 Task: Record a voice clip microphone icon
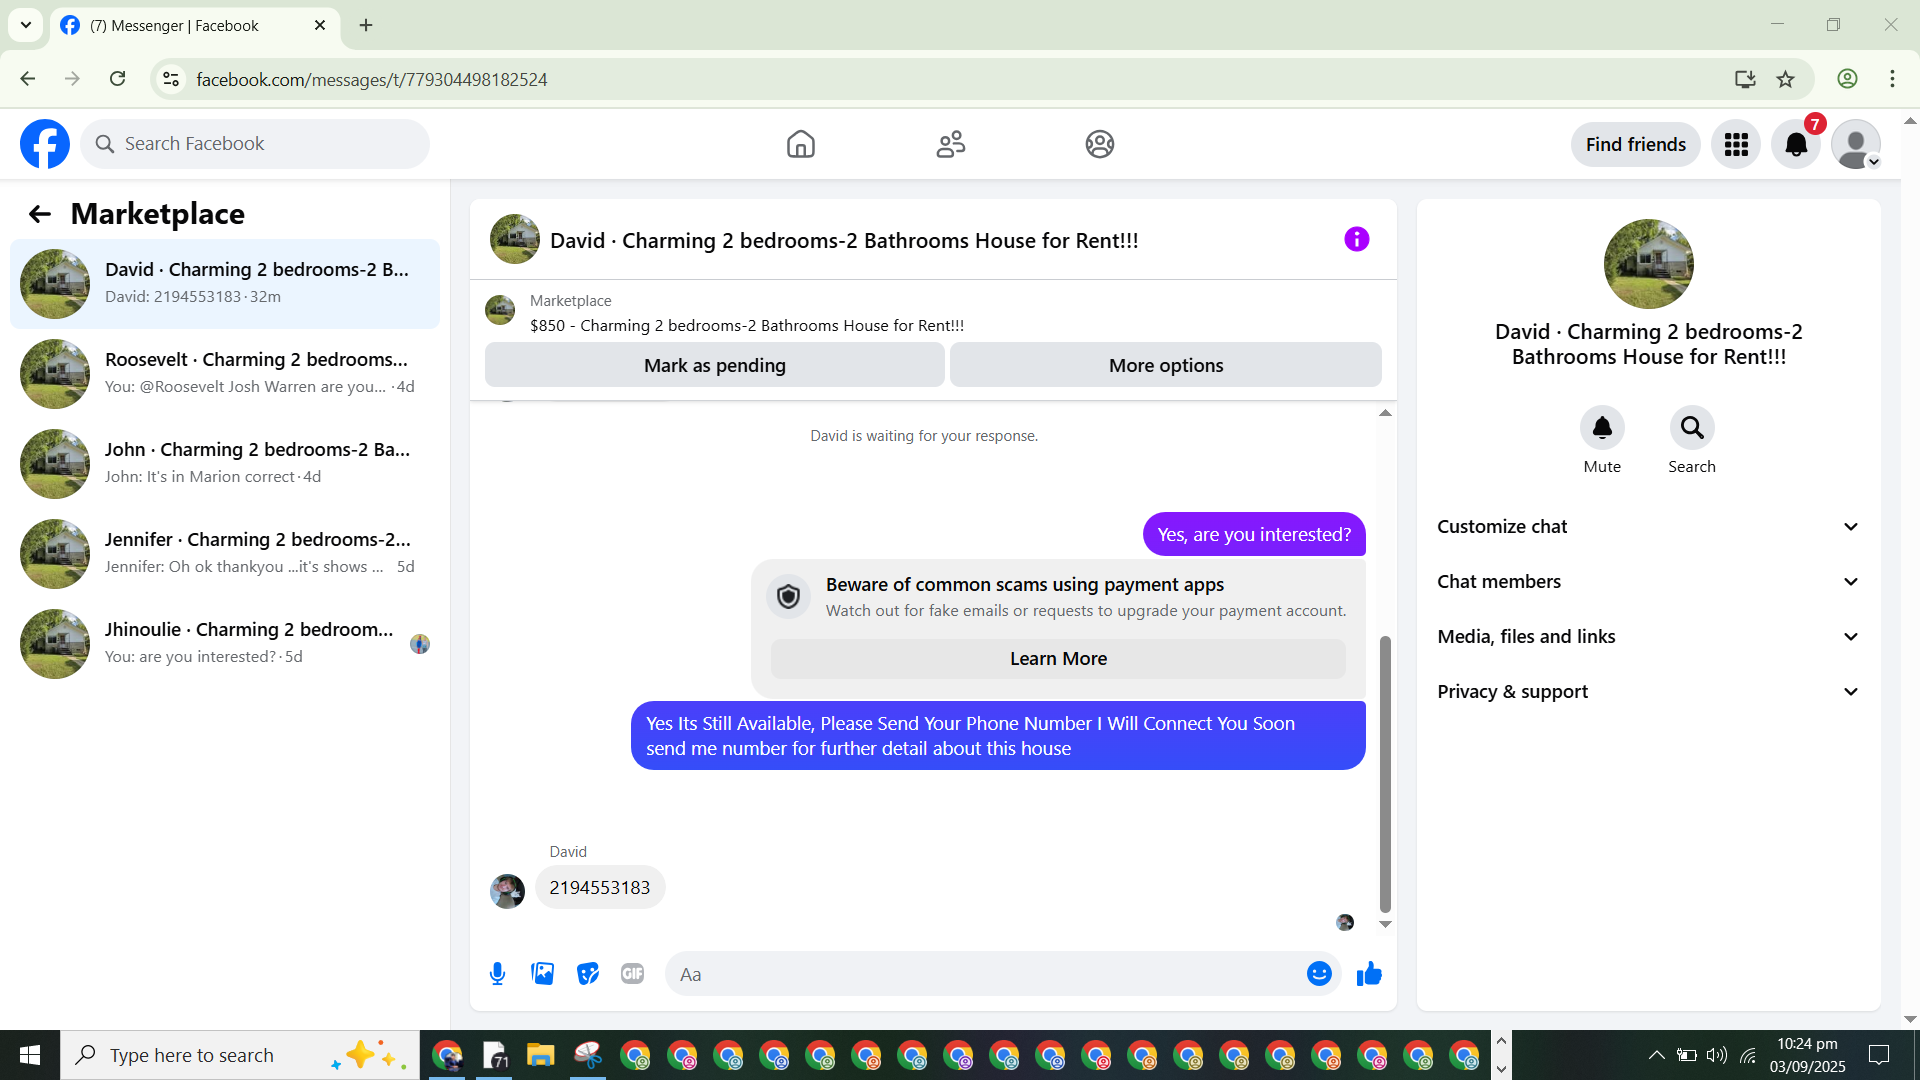pyautogui.click(x=497, y=974)
